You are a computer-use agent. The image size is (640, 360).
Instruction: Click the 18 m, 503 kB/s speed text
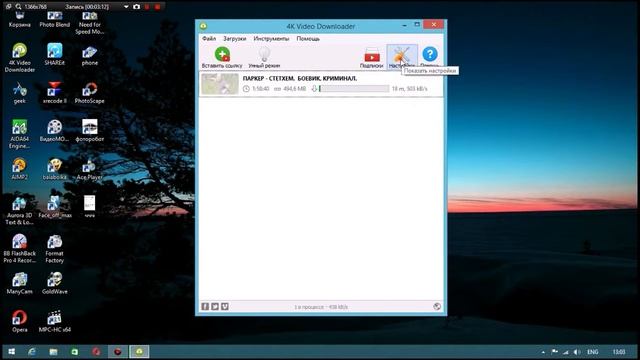point(409,89)
